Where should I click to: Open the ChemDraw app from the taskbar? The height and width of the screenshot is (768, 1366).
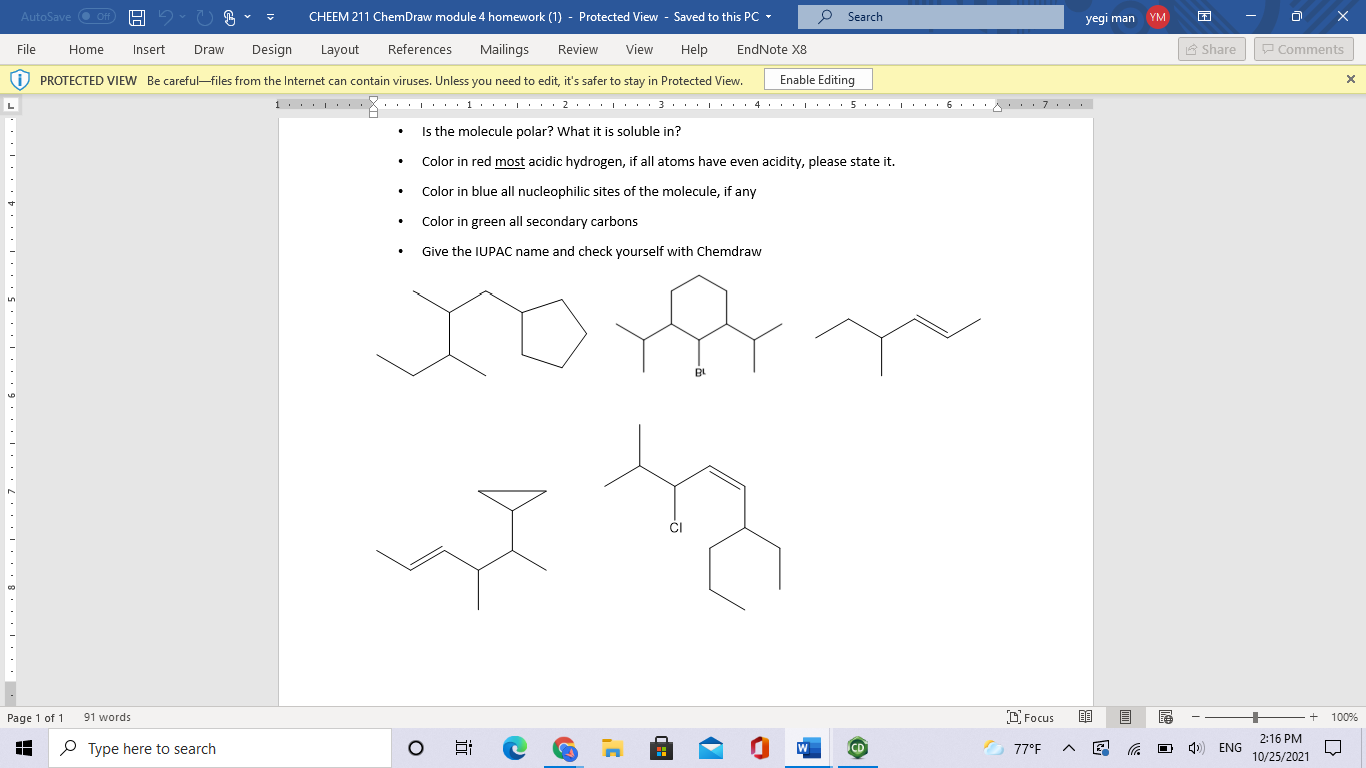click(857, 747)
